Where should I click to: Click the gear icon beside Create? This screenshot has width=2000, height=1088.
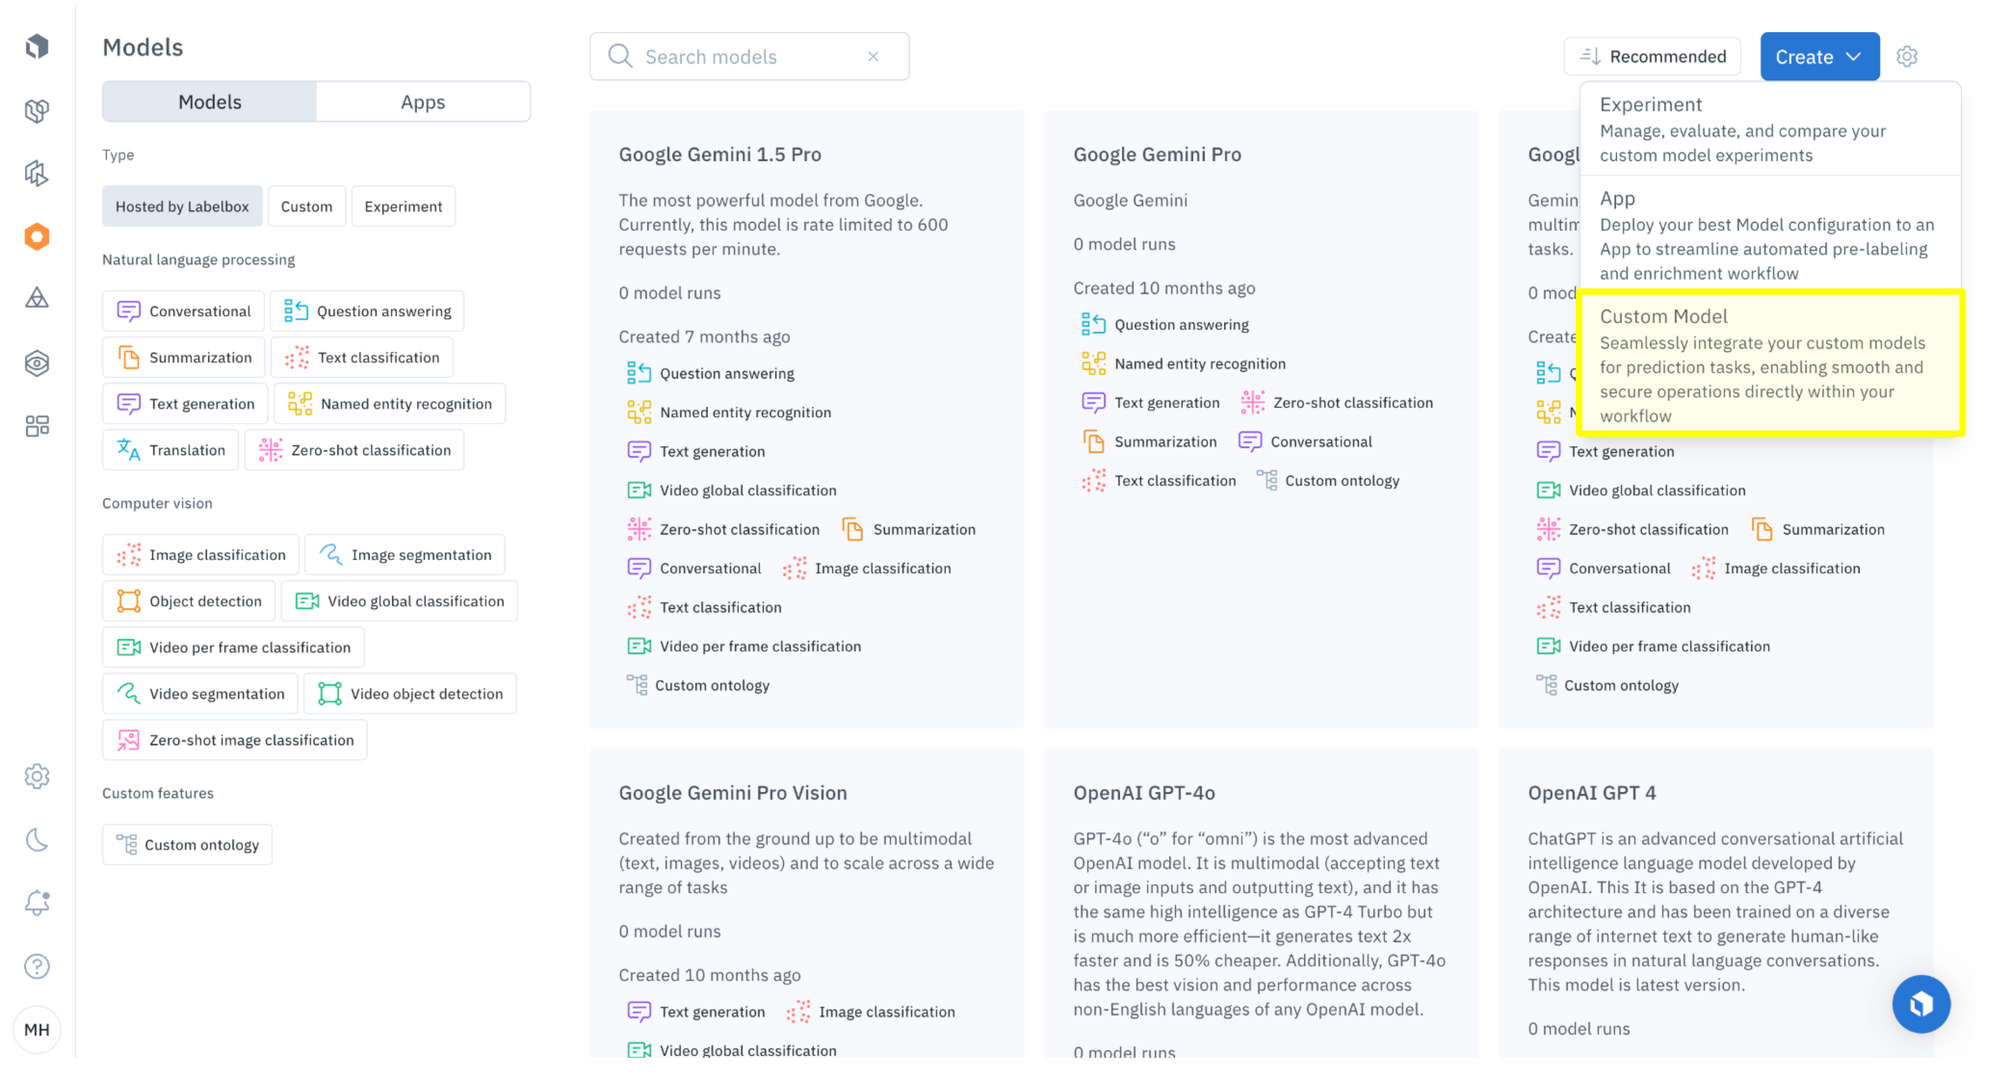[1907, 57]
